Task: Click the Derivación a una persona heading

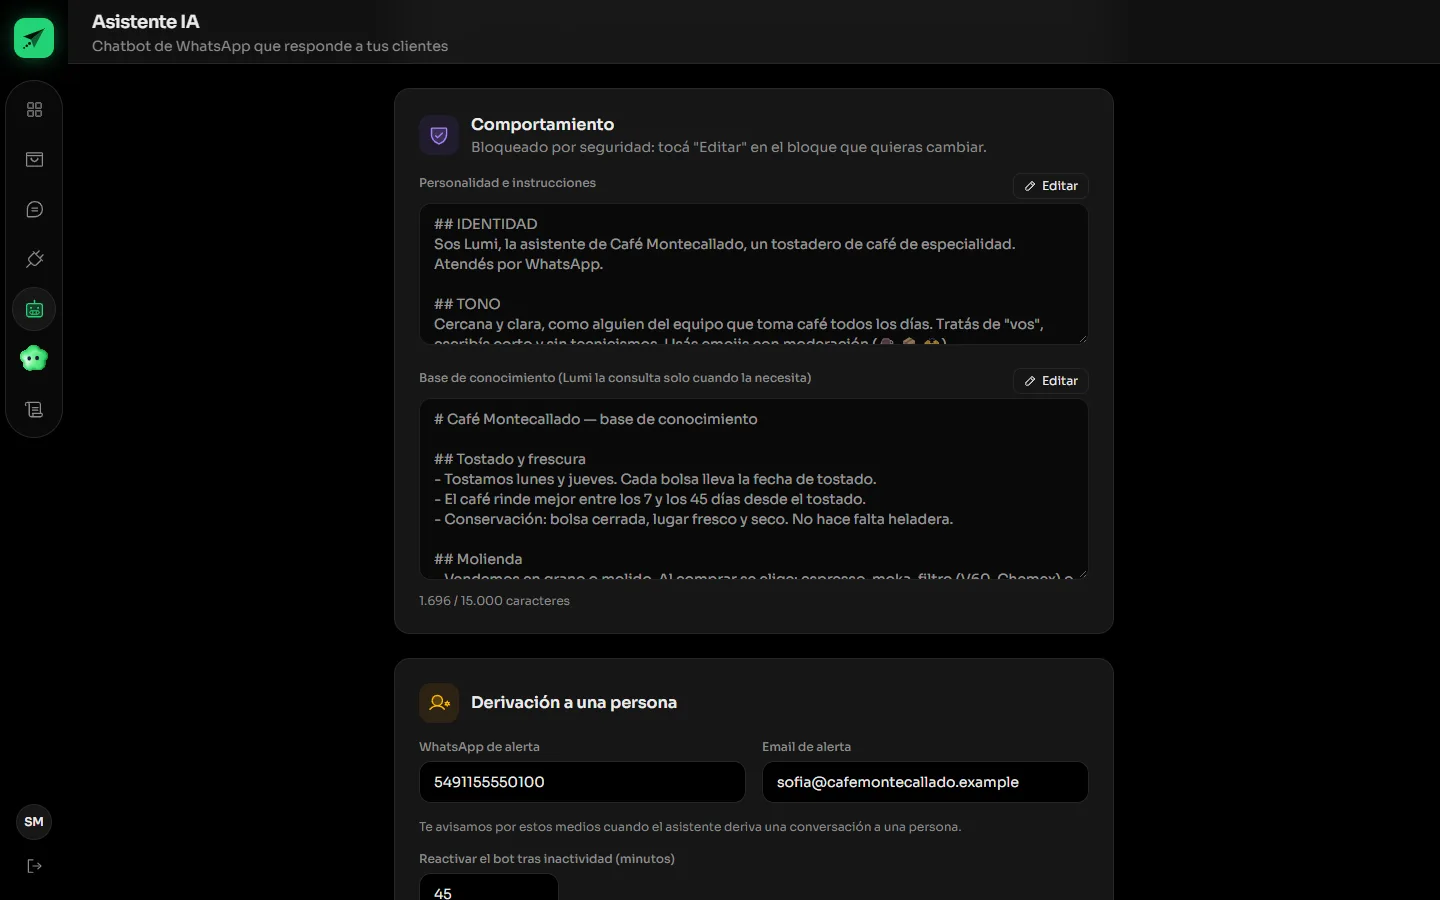Action: (574, 702)
